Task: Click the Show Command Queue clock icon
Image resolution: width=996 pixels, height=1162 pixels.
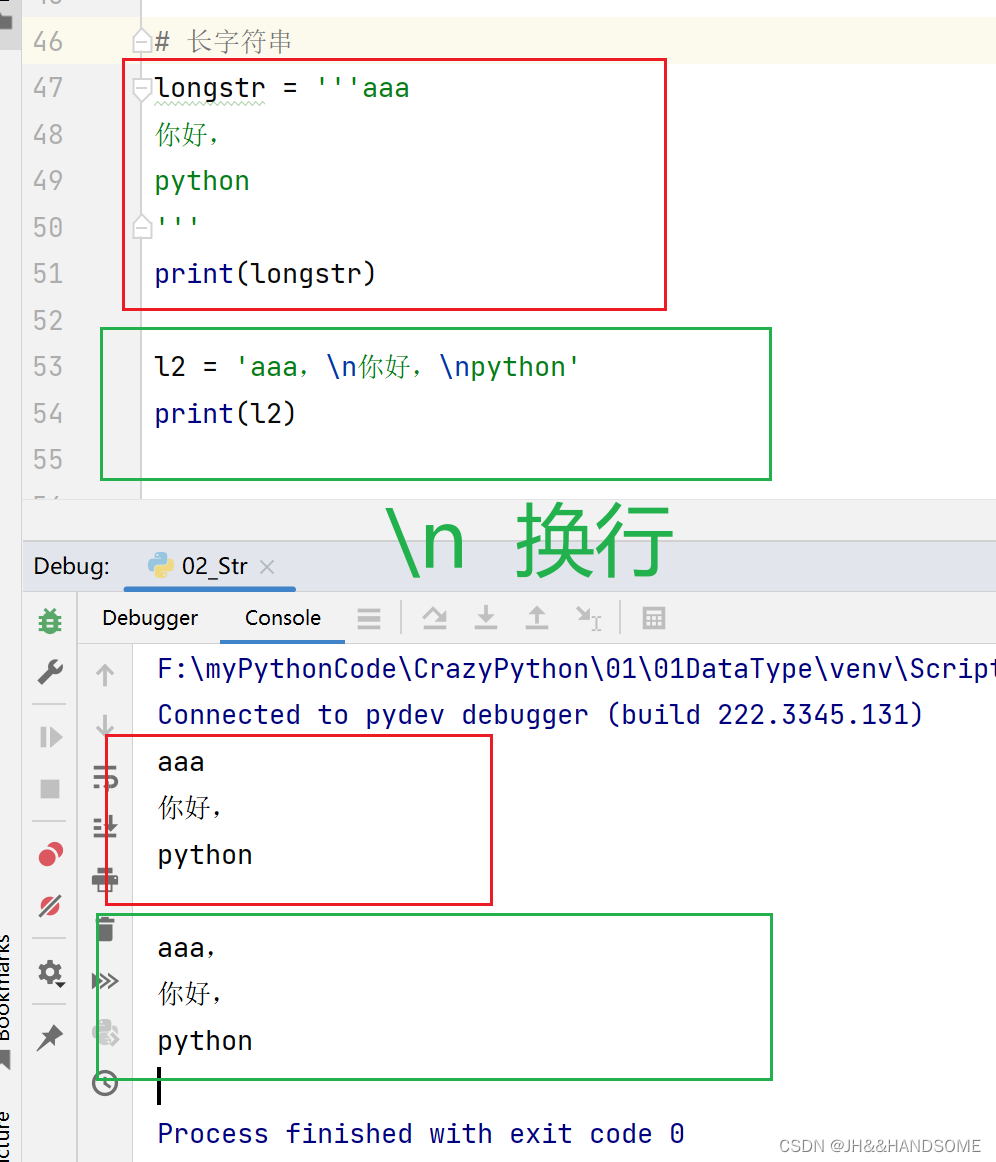Action: [105, 1083]
